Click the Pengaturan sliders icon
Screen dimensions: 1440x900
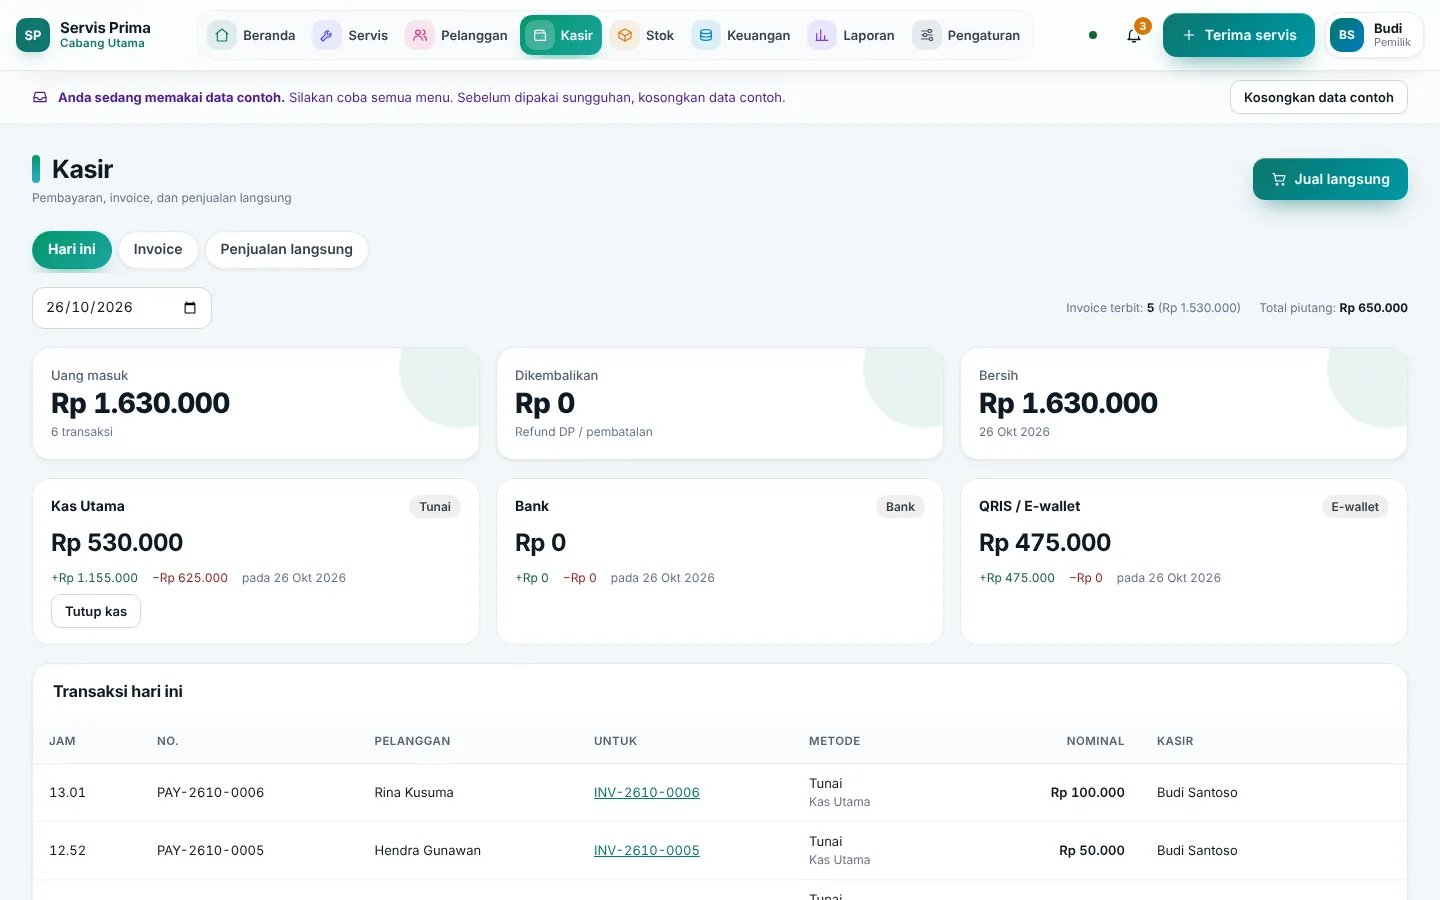[927, 35]
